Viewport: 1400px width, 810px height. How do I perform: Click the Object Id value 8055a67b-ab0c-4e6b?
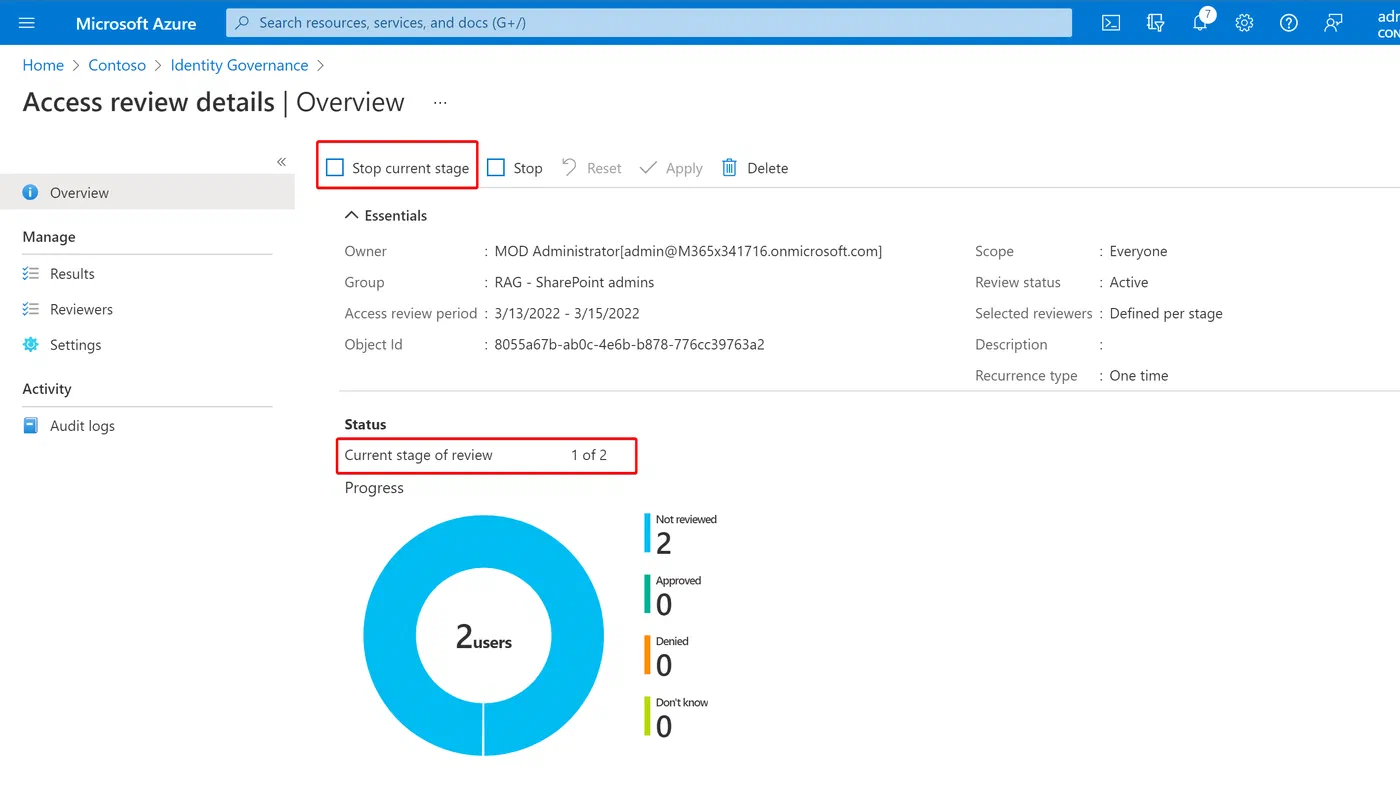point(629,344)
